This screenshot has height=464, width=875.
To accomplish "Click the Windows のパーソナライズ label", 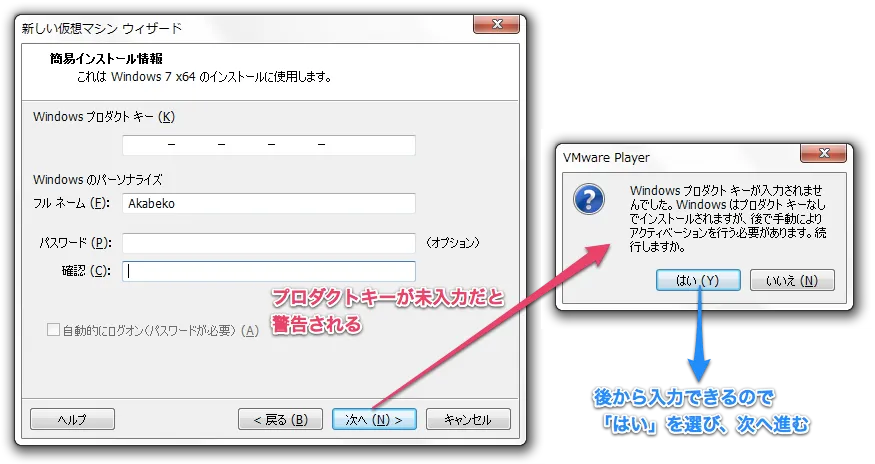I will click(98, 179).
